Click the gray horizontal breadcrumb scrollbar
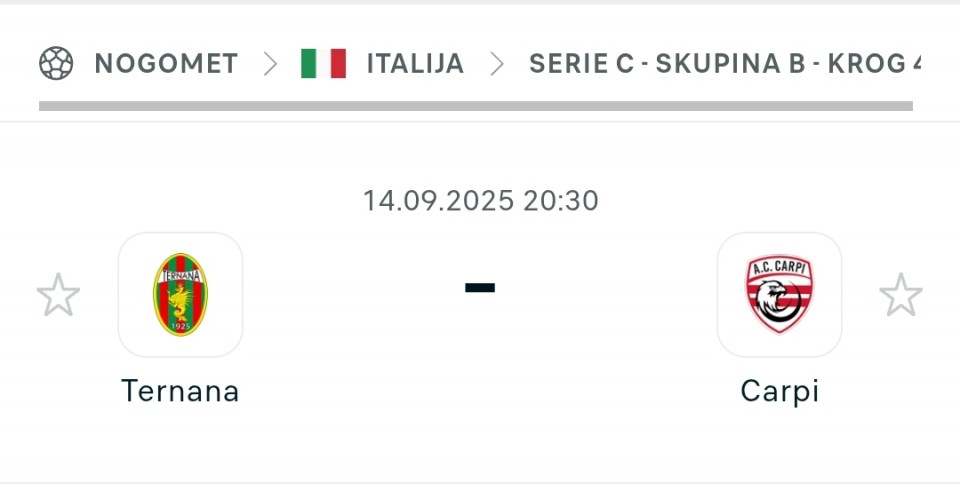960x499 pixels. [476, 106]
